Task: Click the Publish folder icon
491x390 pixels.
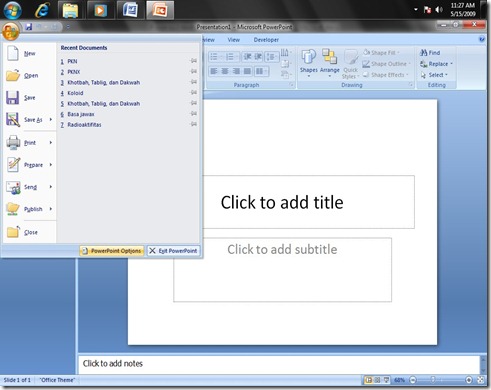Action: (x=13, y=209)
